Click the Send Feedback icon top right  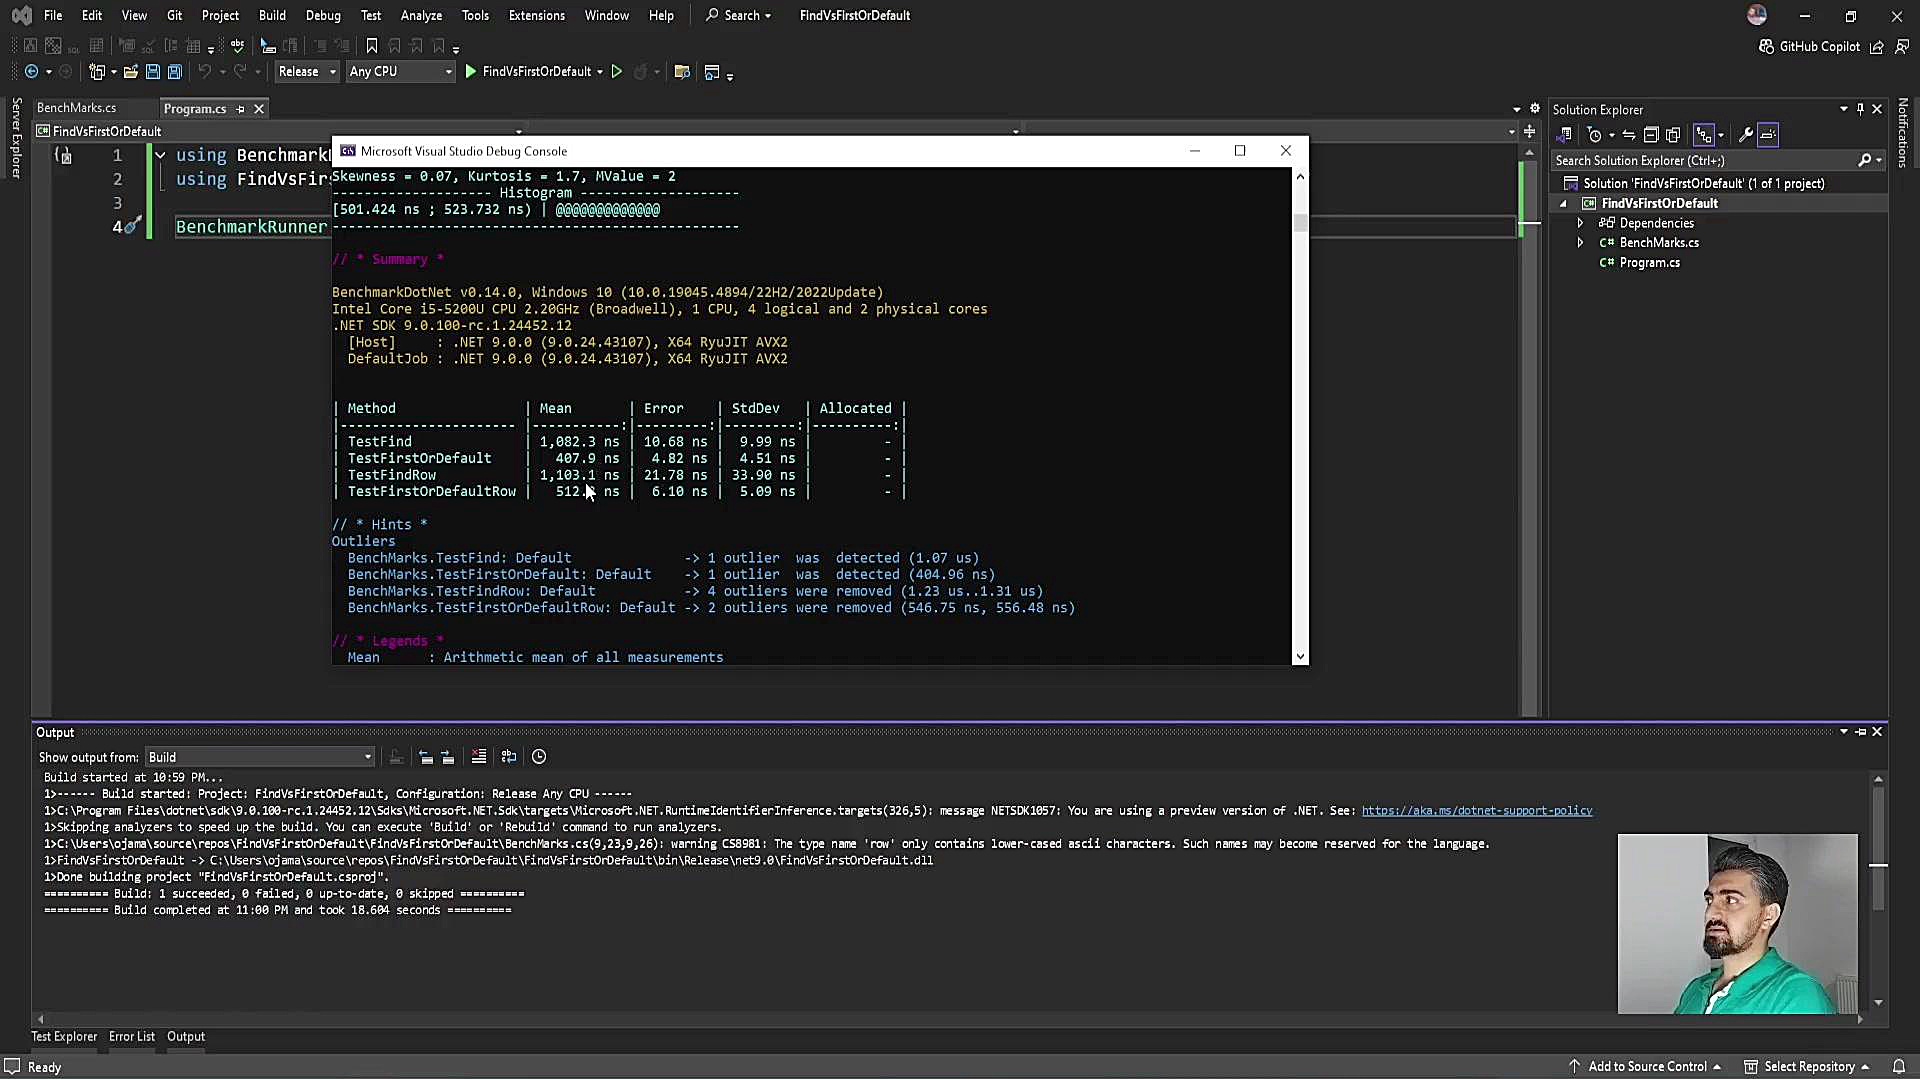1902,46
